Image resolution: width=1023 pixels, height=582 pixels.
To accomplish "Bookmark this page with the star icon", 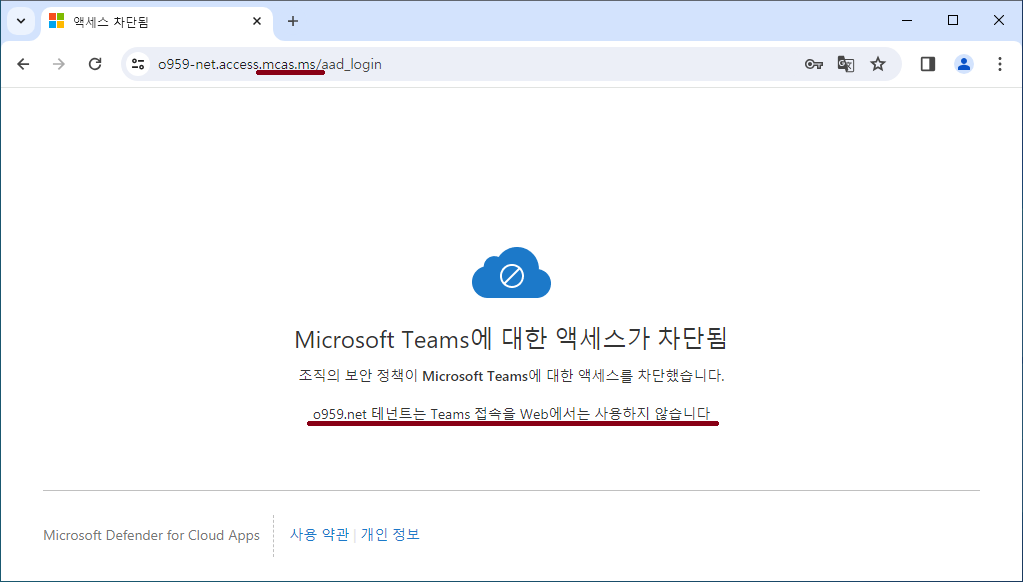I will click(x=878, y=64).
